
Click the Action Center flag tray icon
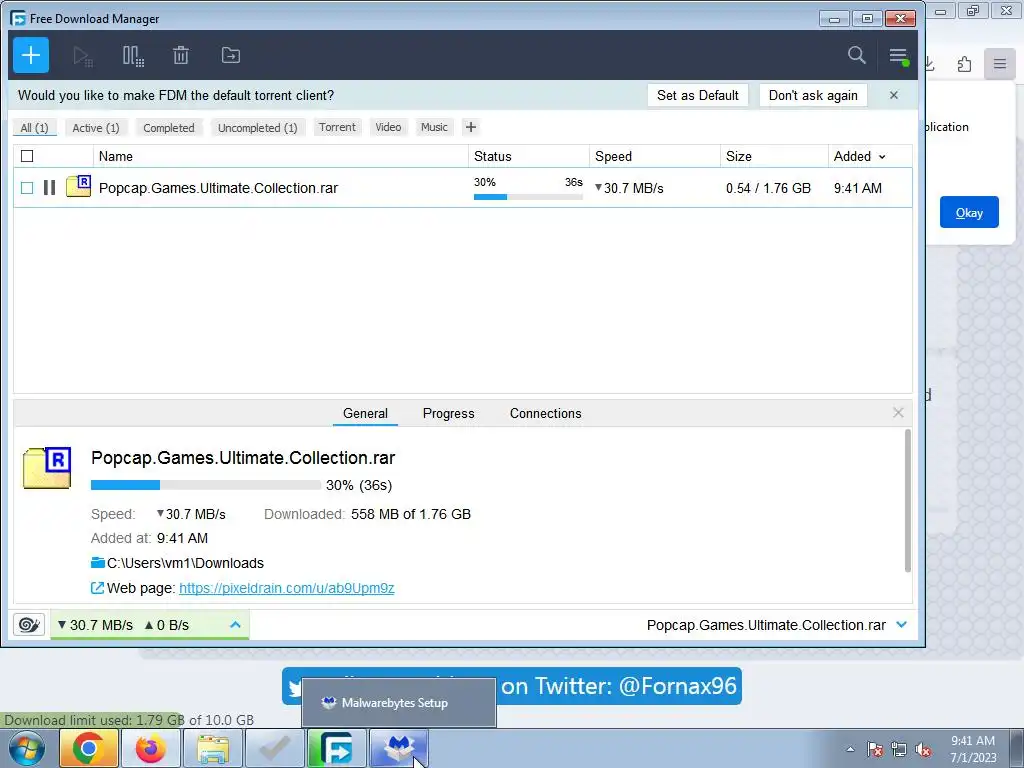point(874,749)
